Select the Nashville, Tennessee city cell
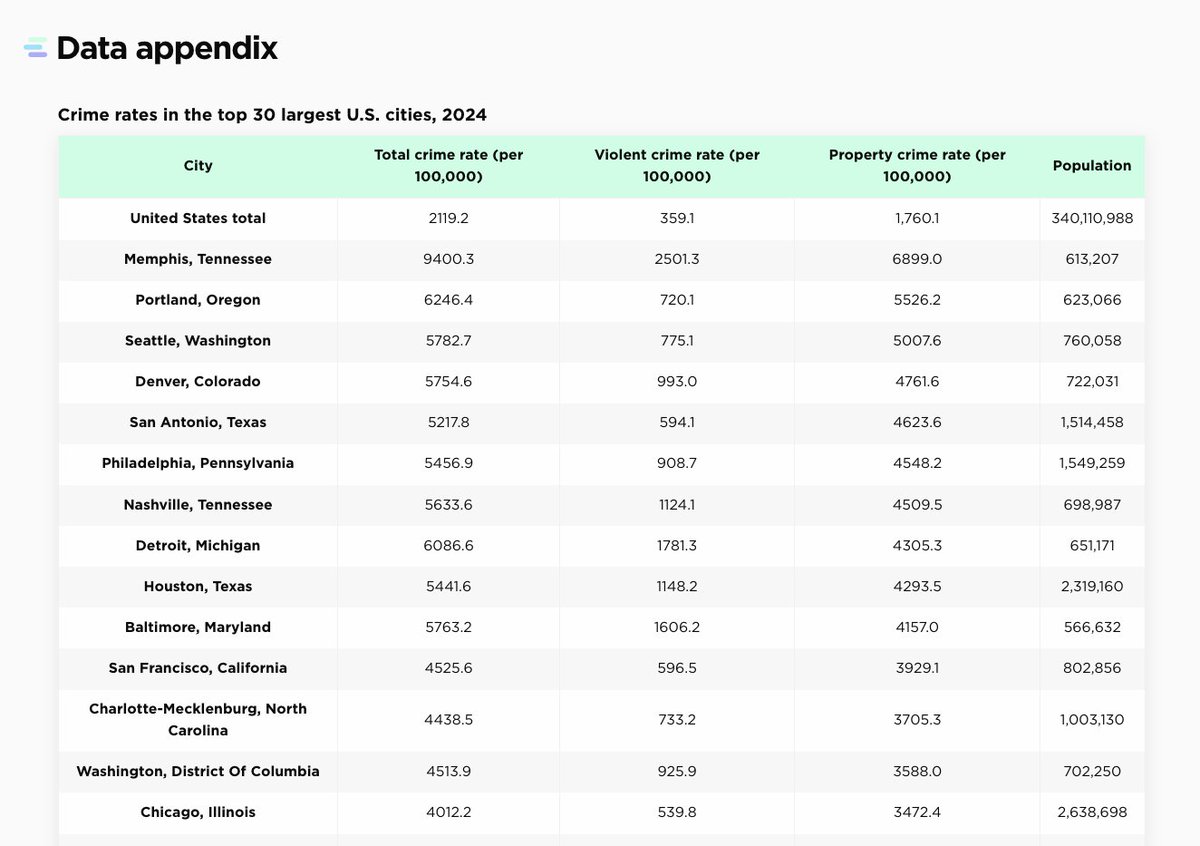 click(x=198, y=505)
